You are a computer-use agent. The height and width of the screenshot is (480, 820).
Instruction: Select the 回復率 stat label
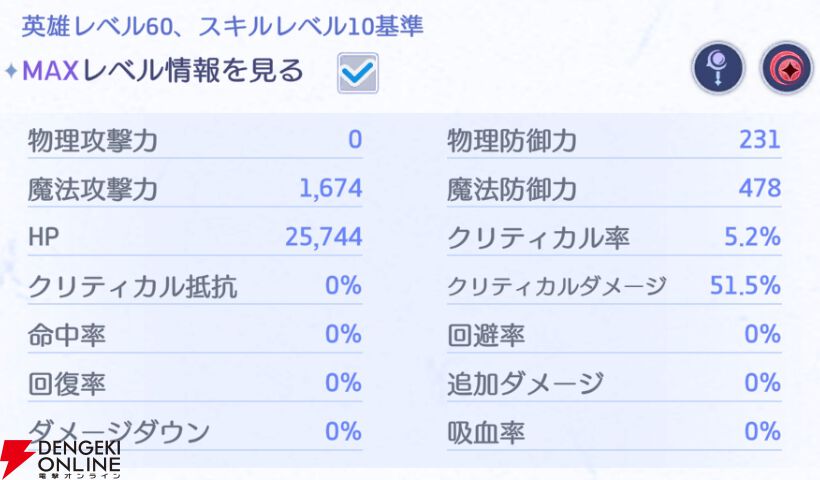click(x=67, y=383)
